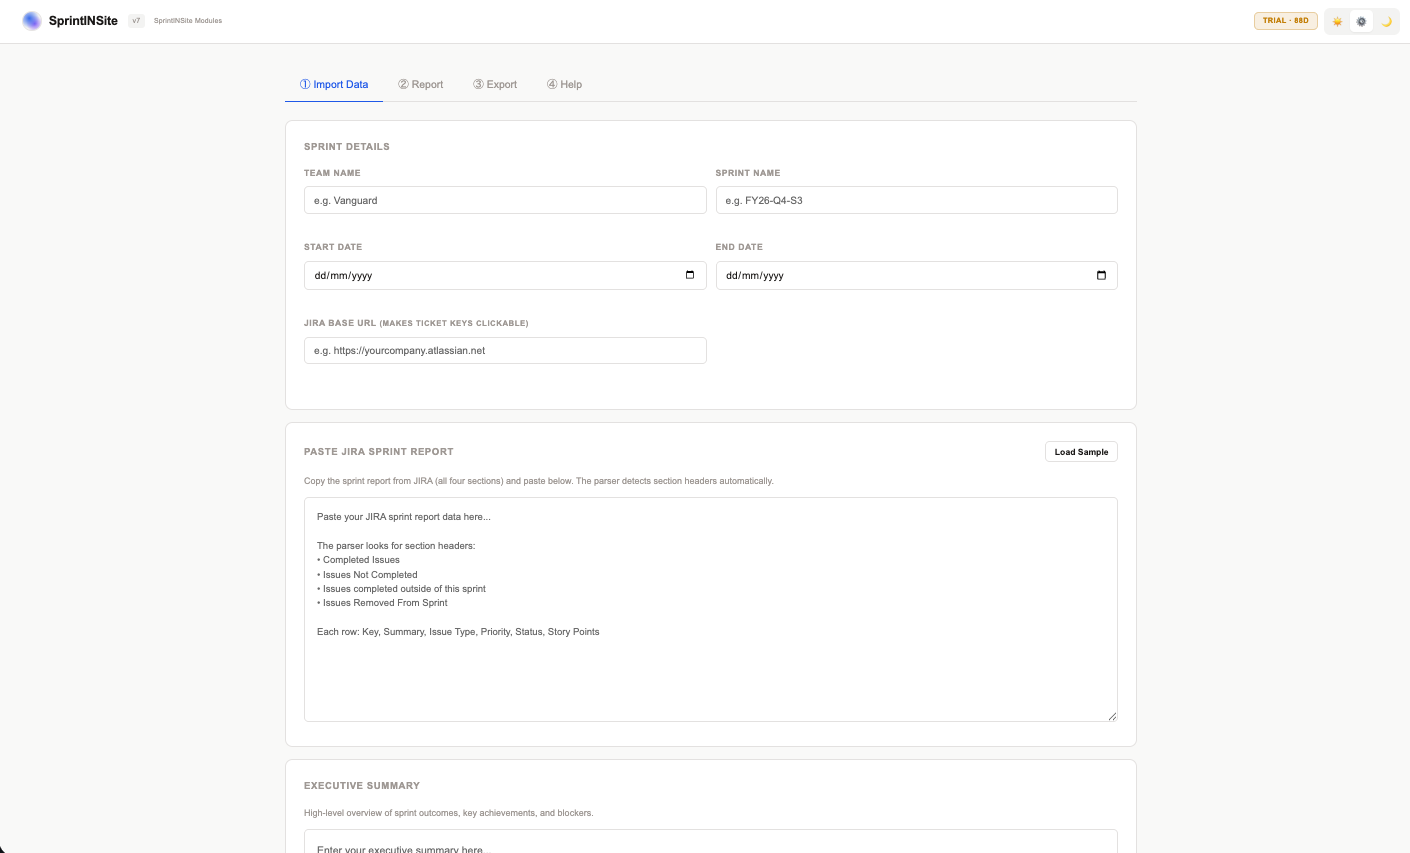
Task: Focus the Sprint Name field
Action: click(916, 200)
